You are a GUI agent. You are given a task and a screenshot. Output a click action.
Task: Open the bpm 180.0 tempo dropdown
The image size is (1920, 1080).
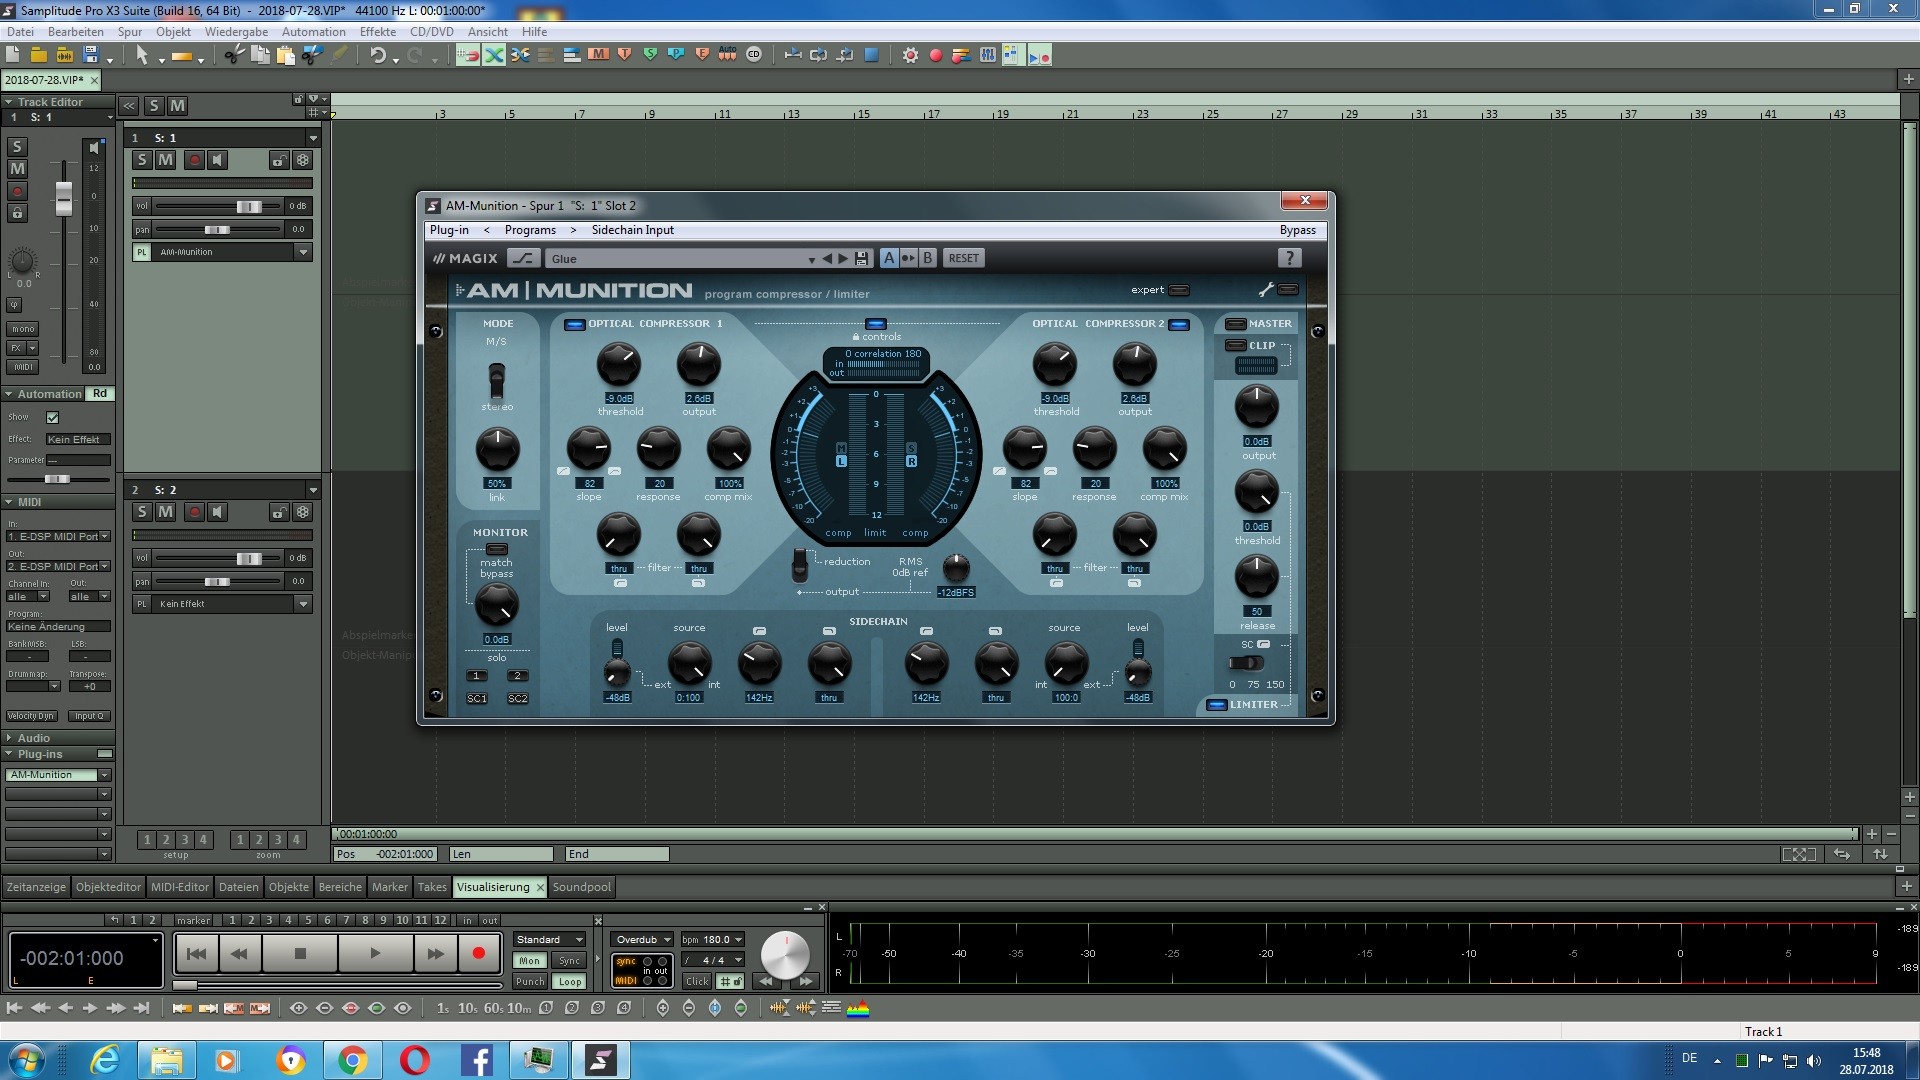point(712,940)
